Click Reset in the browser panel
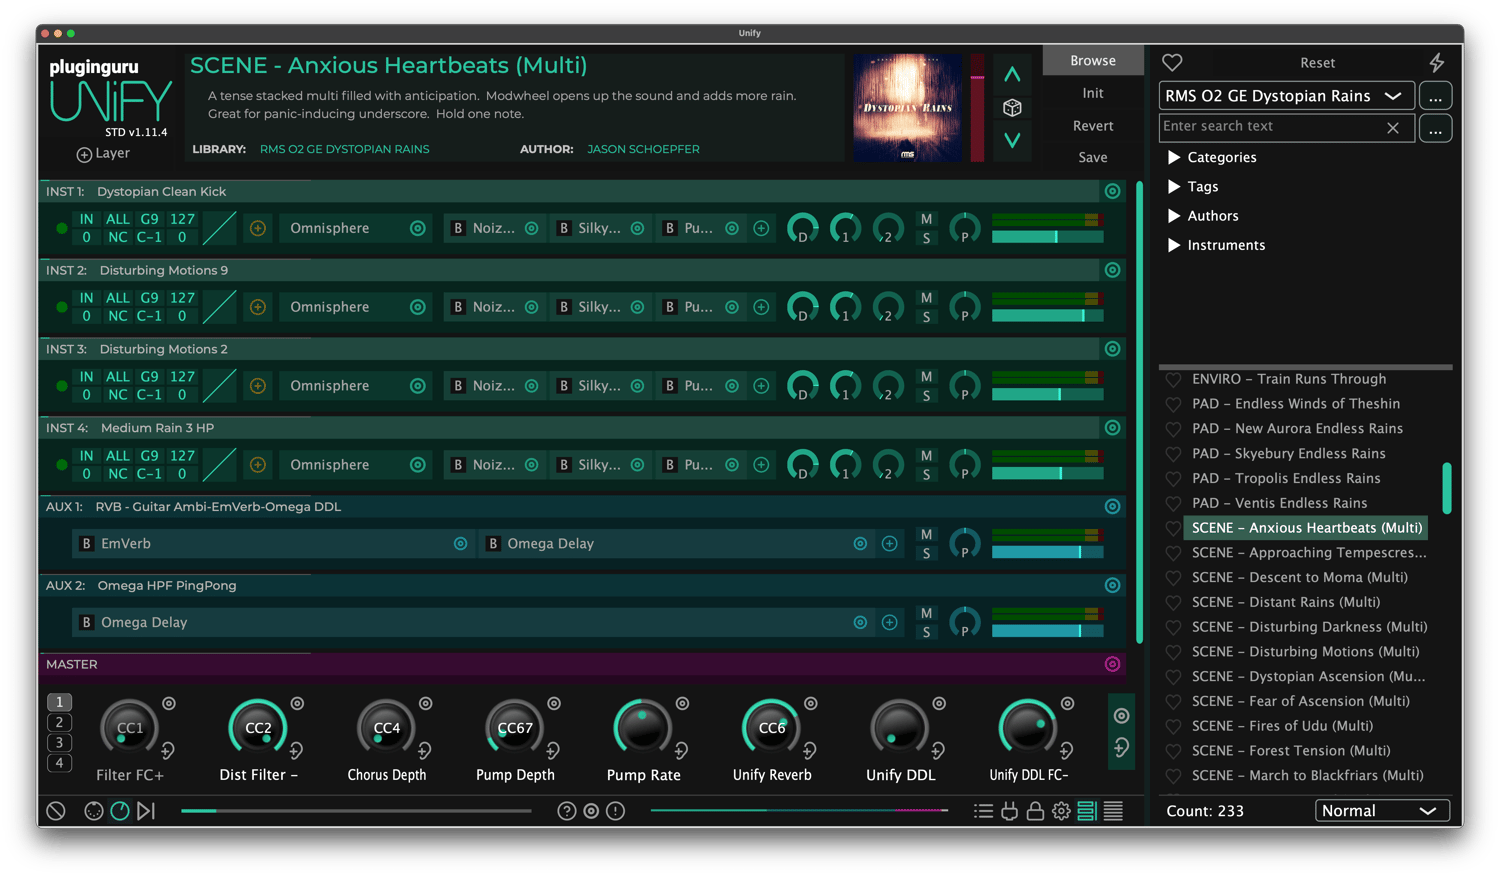 tap(1317, 62)
